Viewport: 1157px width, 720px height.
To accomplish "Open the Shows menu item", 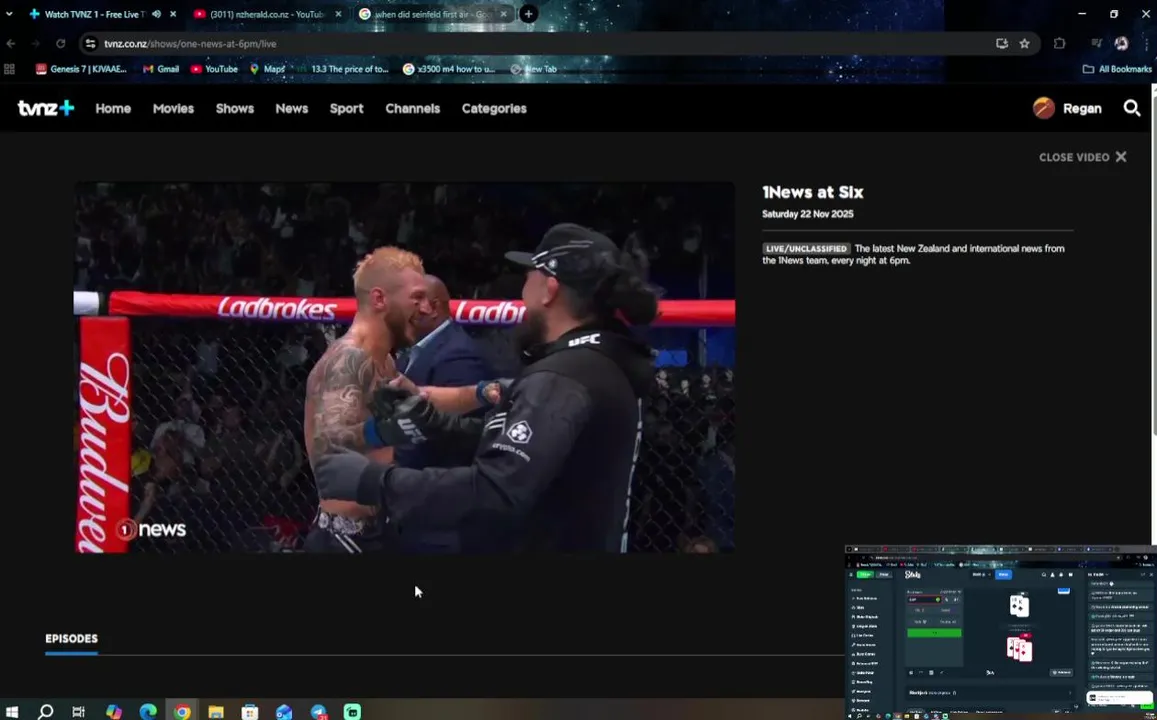I will 235,108.
